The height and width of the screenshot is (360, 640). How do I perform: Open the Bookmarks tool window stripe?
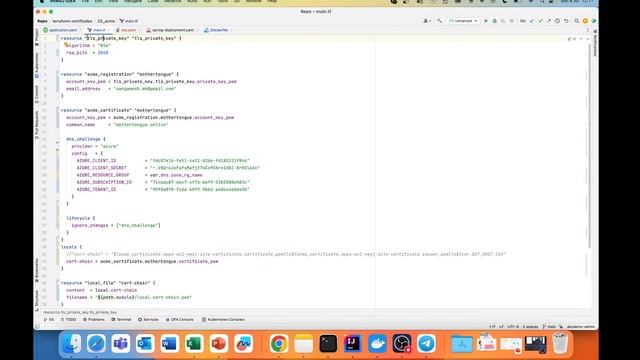(37, 270)
